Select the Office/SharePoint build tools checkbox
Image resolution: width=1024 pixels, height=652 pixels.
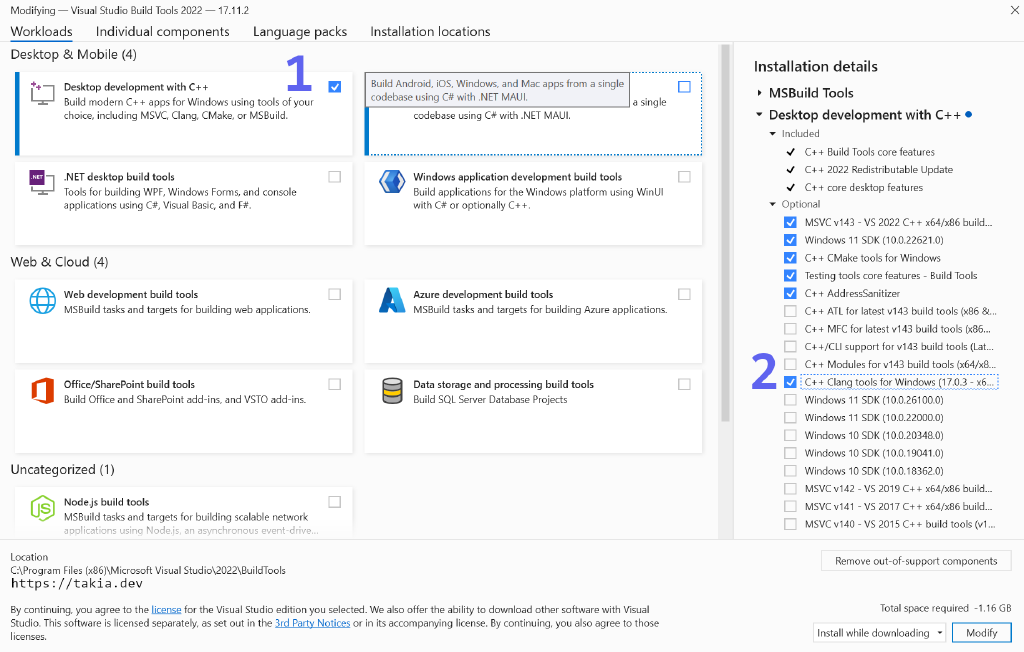coord(335,385)
